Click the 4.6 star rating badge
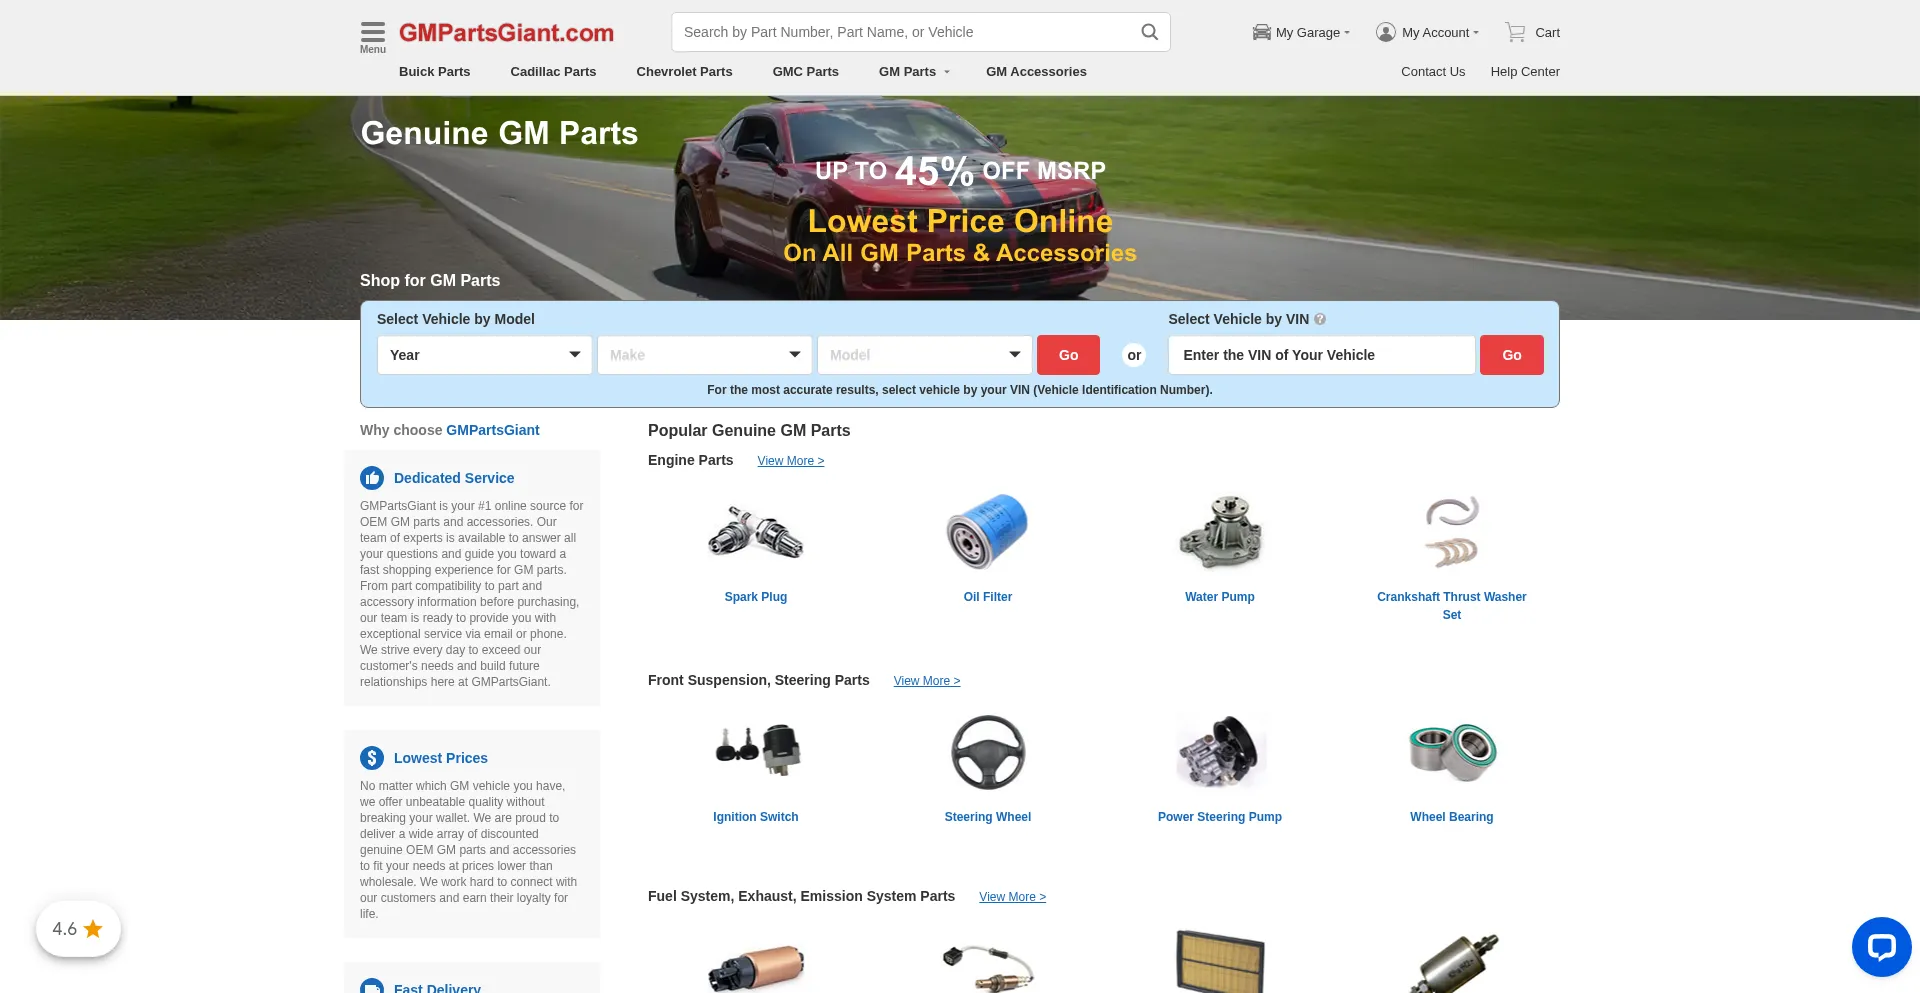This screenshot has height=993, width=1920. point(77,928)
